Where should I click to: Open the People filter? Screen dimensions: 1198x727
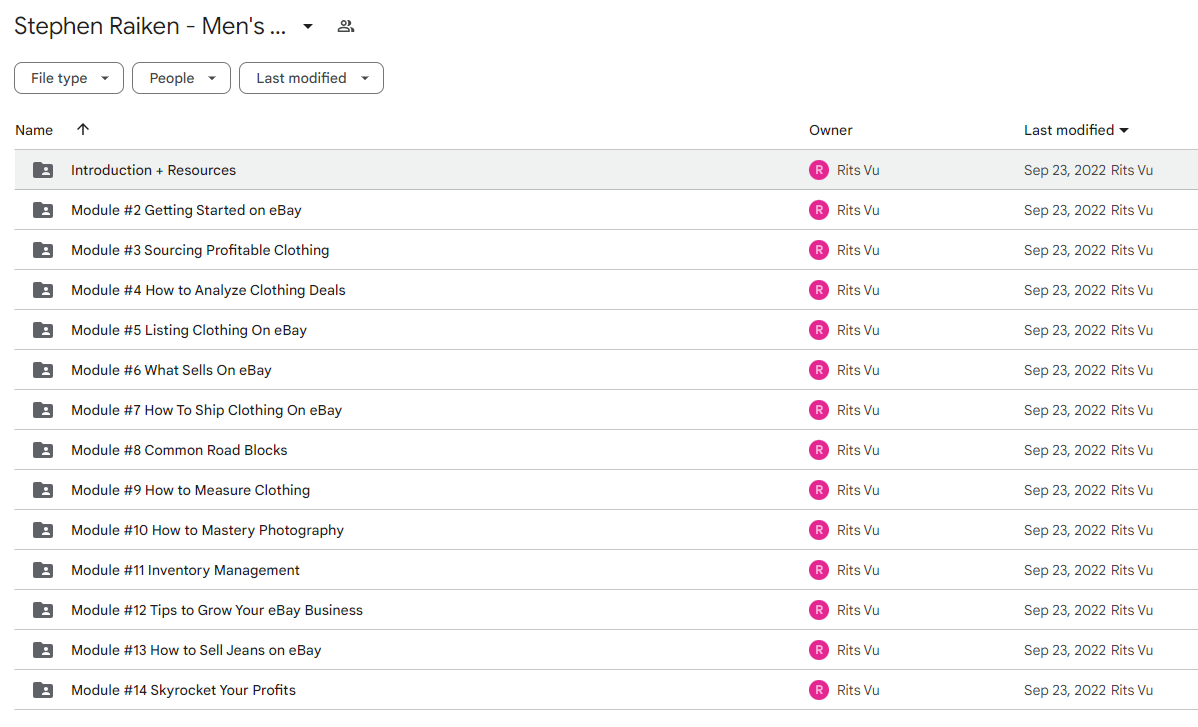coord(181,78)
